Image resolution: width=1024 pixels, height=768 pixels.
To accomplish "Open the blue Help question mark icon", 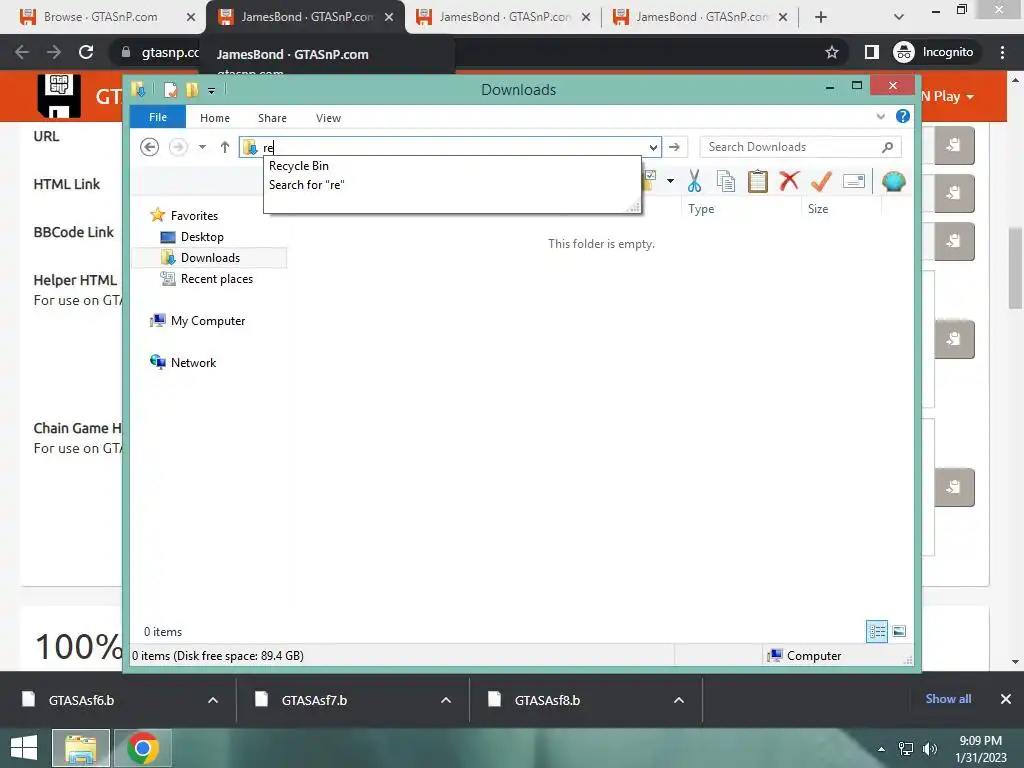I will 903,116.
